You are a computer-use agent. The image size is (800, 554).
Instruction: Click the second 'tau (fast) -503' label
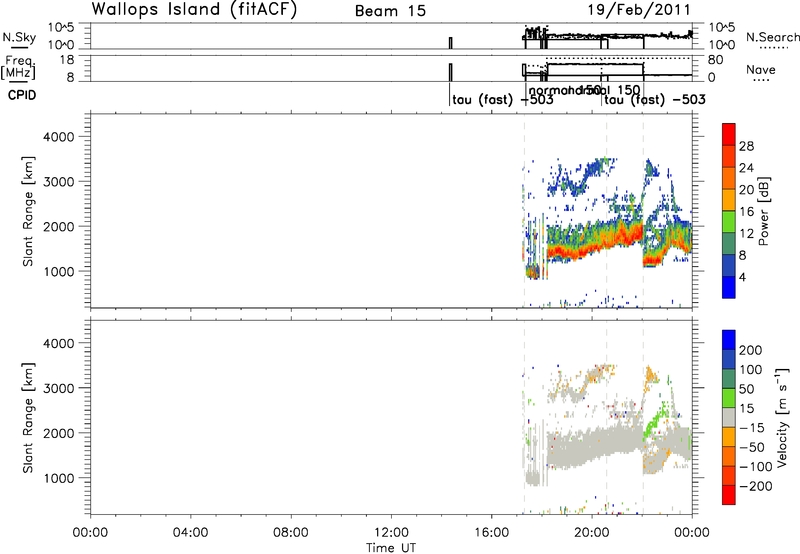tap(655, 99)
